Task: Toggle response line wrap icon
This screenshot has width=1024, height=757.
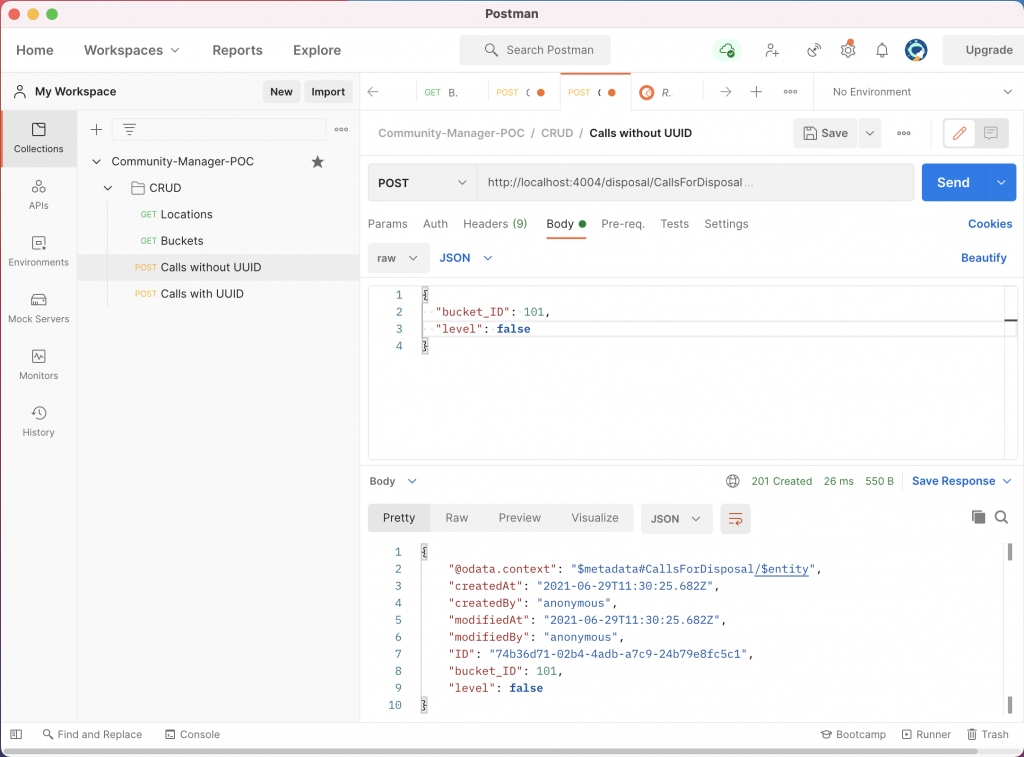Action: click(735, 519)
